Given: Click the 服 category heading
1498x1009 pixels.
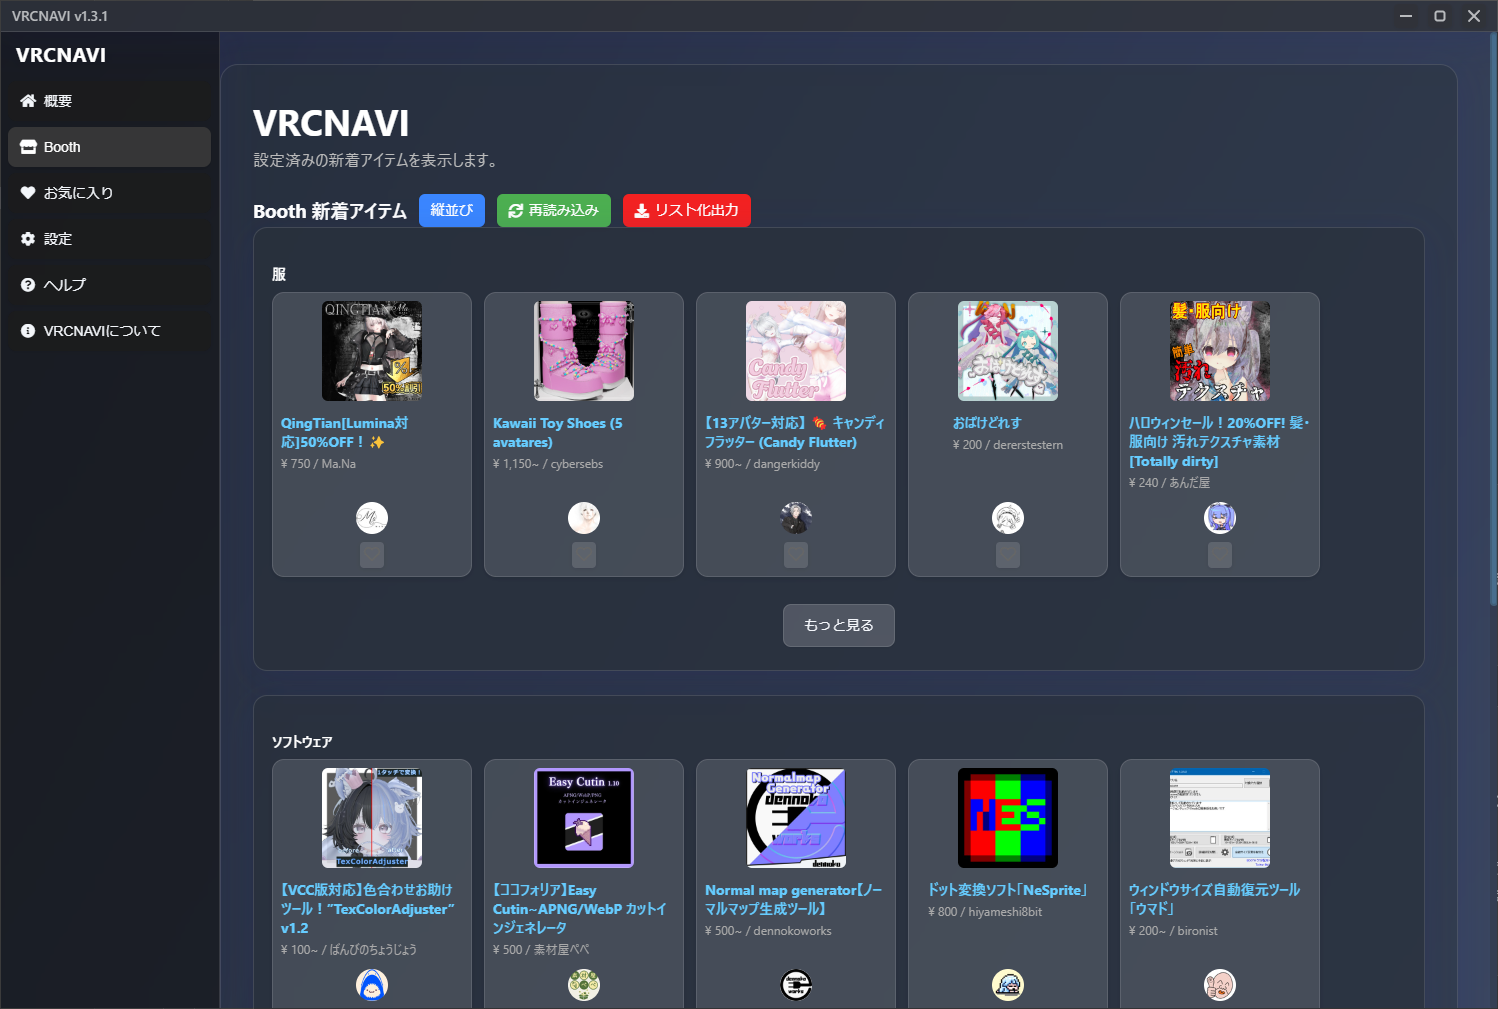Looking at the screenshot, I should 279,274.
